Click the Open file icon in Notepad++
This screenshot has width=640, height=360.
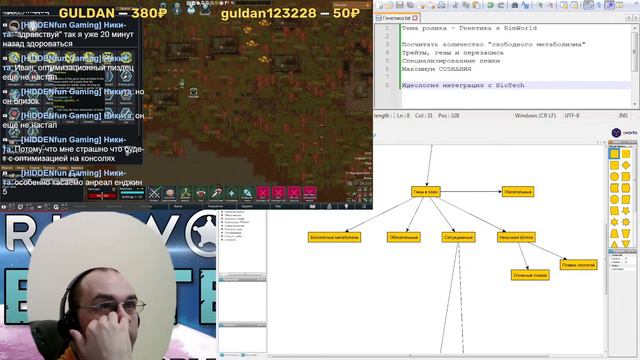click(x=389, y=5)
